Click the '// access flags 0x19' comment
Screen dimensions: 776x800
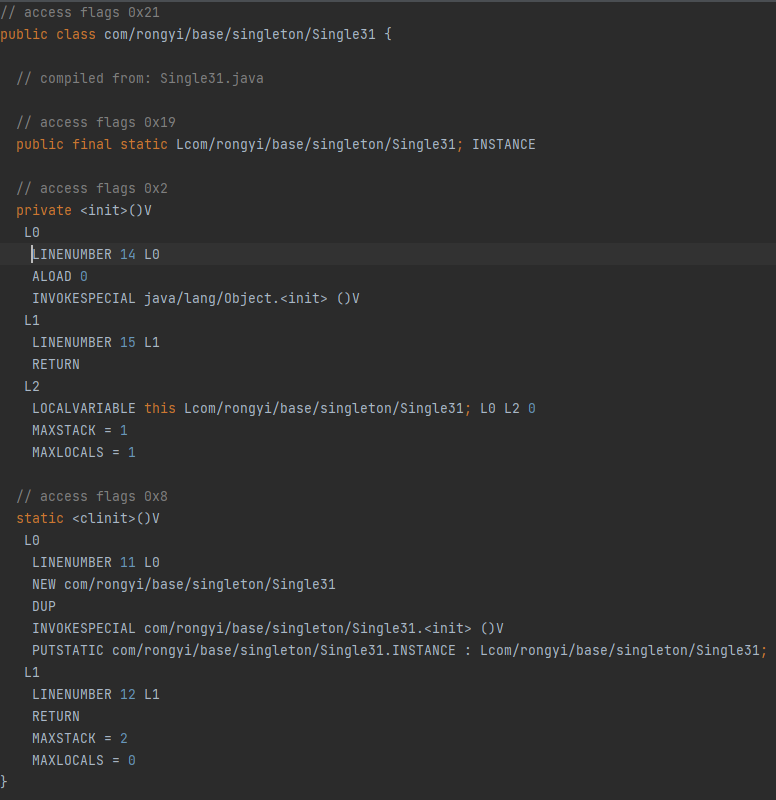pos(96,122)
